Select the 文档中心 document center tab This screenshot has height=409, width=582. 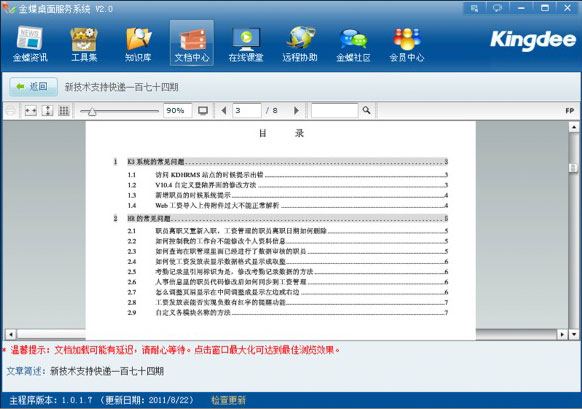click(192, 43)
